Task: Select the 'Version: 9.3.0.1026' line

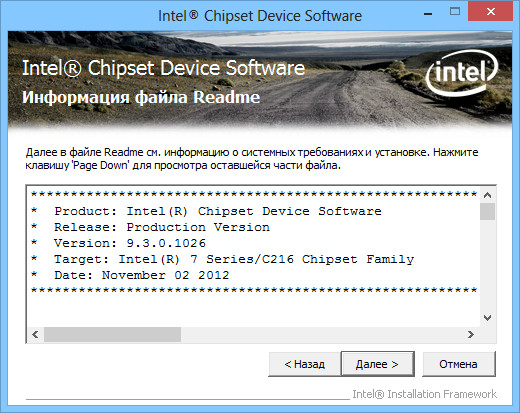Action: (x=130, y=243)
